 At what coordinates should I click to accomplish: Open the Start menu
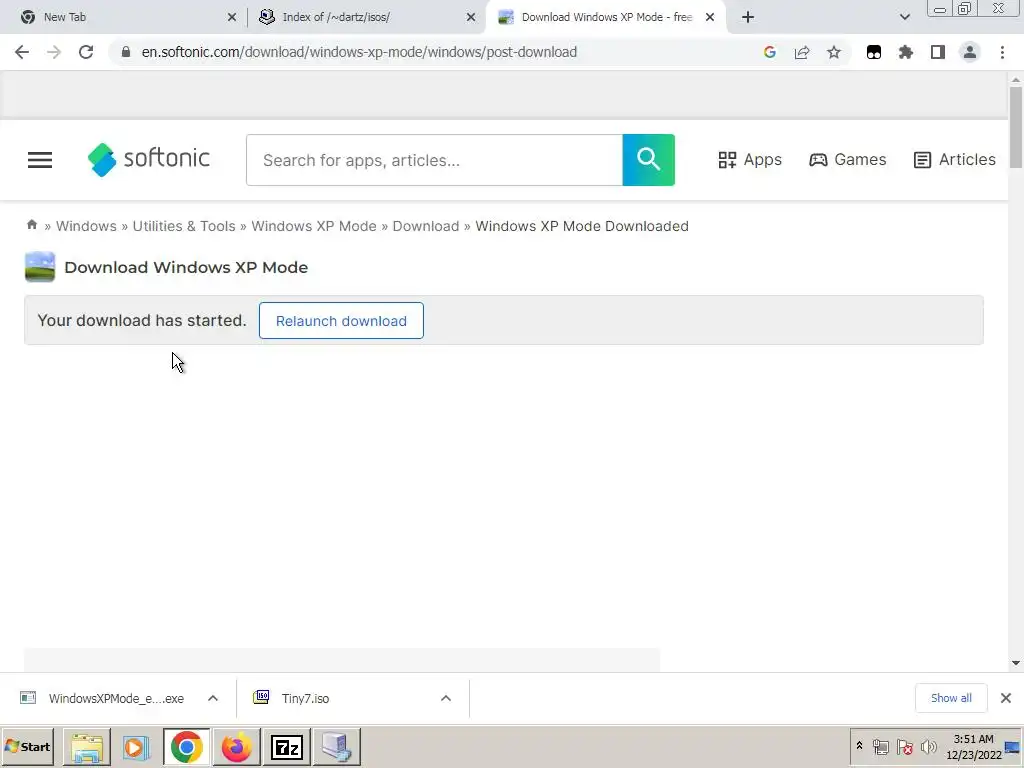click(28, 747)
